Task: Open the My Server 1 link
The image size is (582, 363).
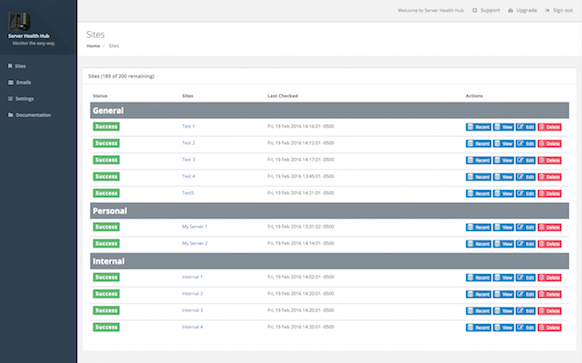Action: pos(194,226)
